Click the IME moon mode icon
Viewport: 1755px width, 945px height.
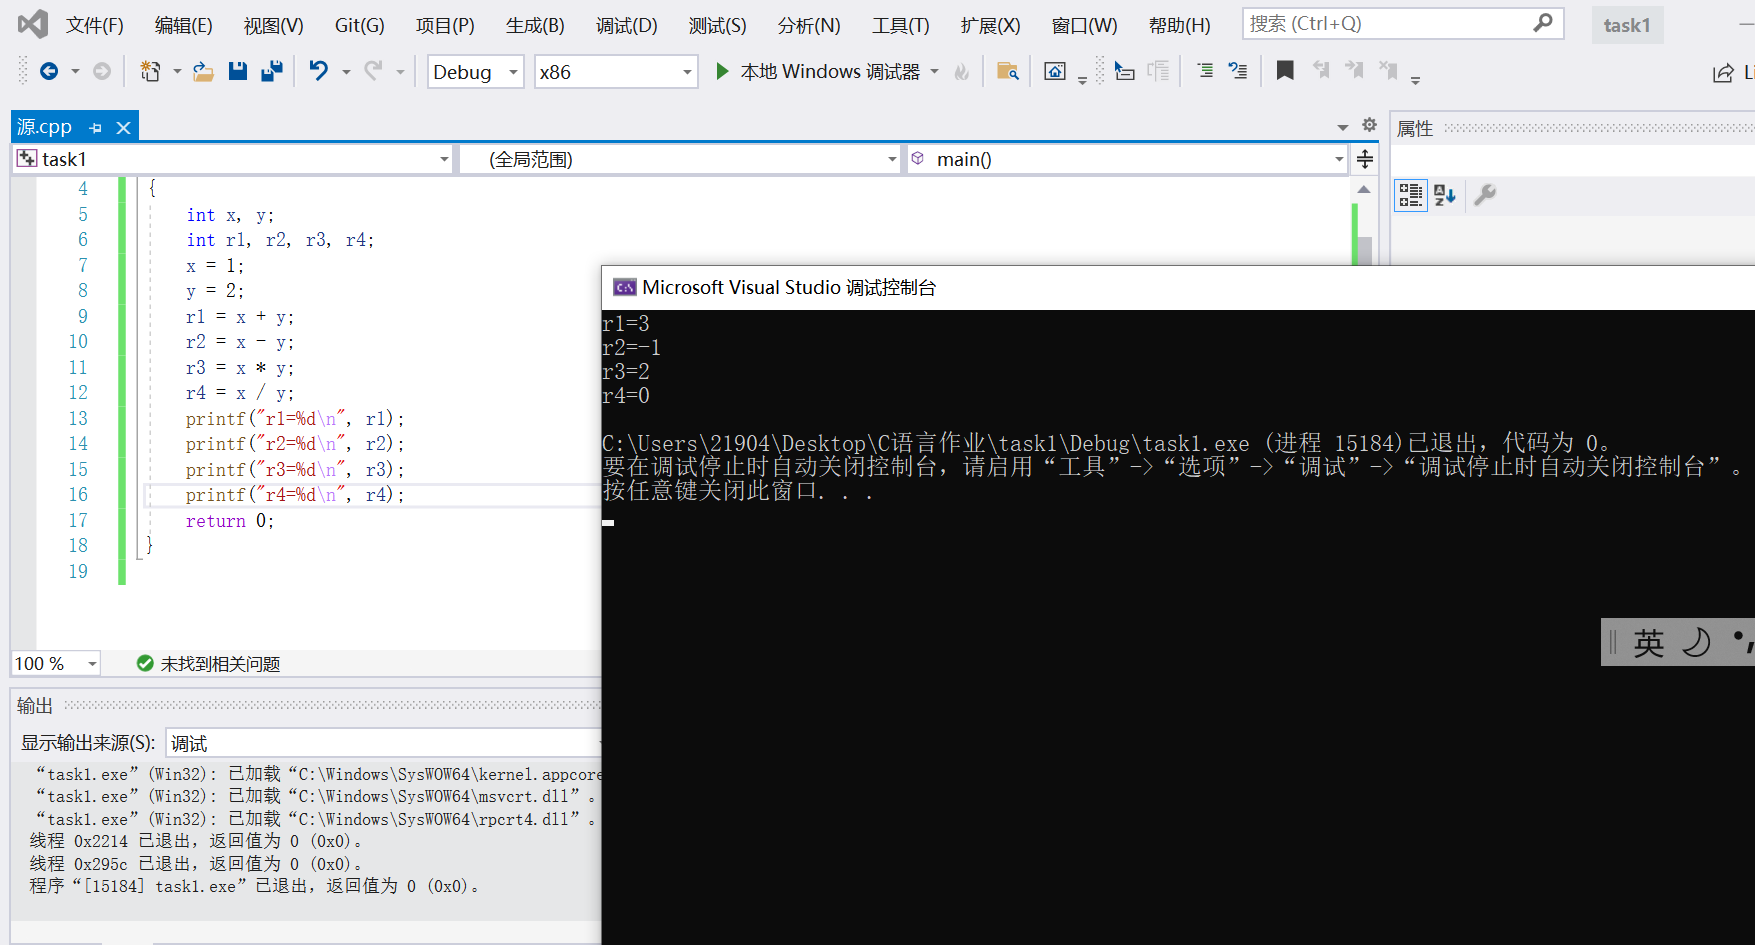coord(1696,642)
